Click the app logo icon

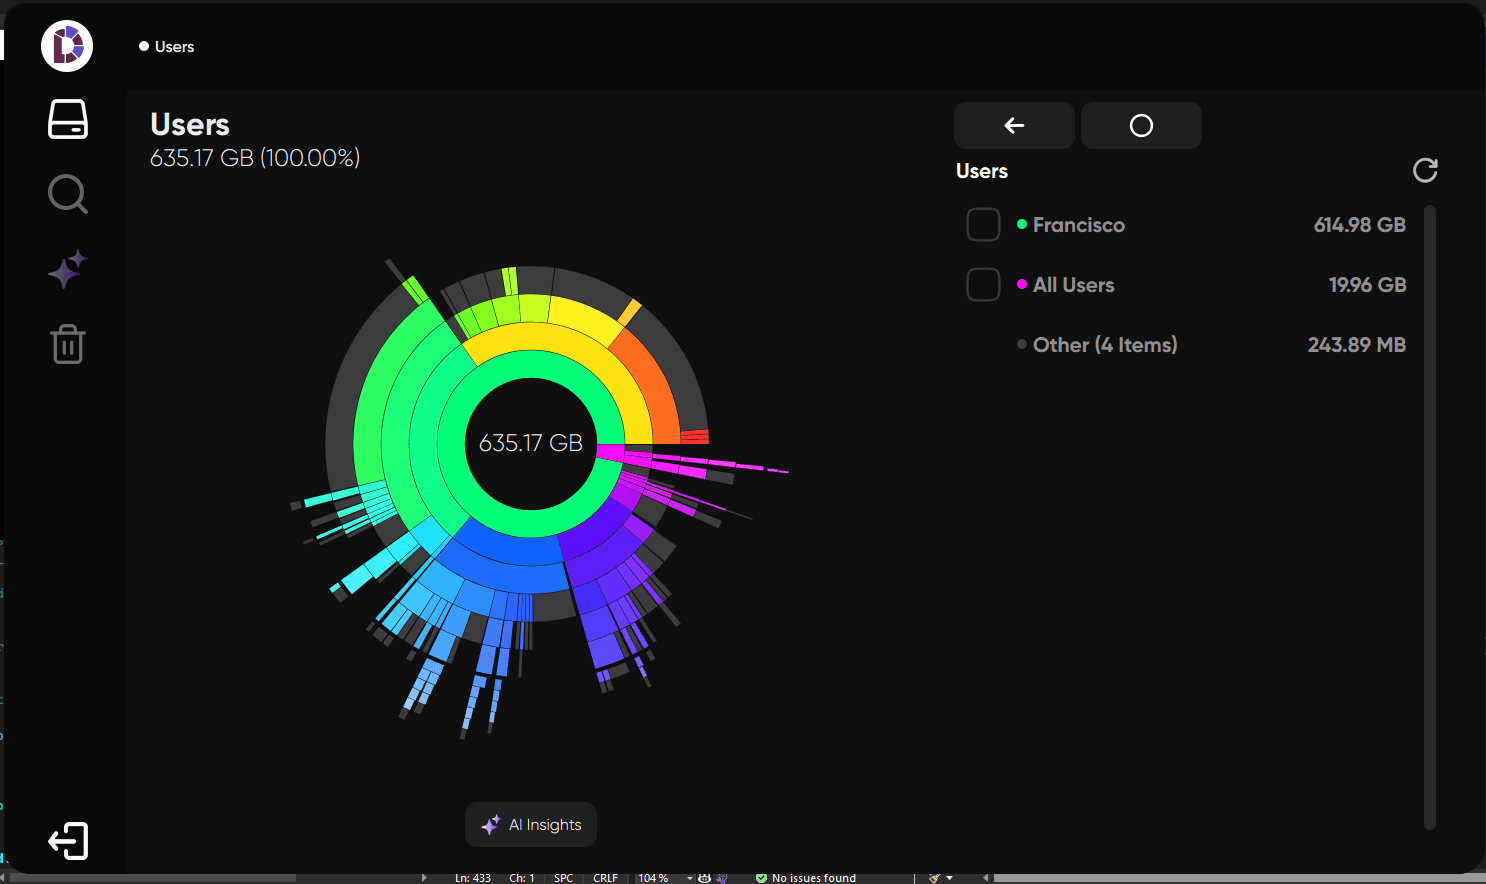coord(67,46)
